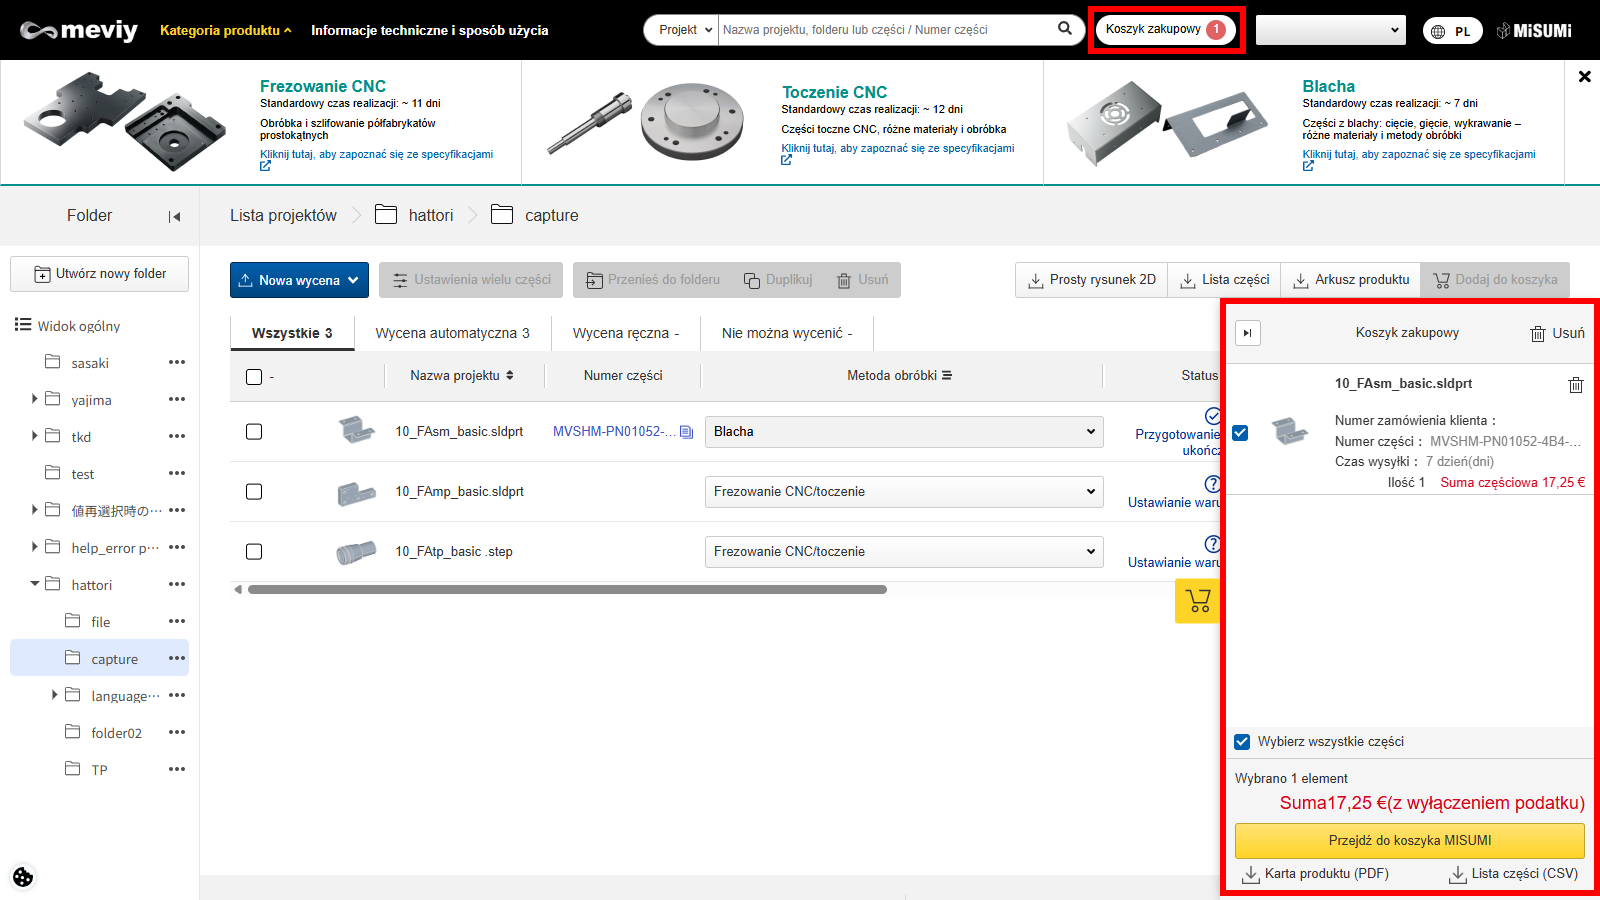The height and width of the screenshot is (900, 1600).
Task: Toggle Wybierz wszystkie części checkbox
Action: (x=1242, y=742)
